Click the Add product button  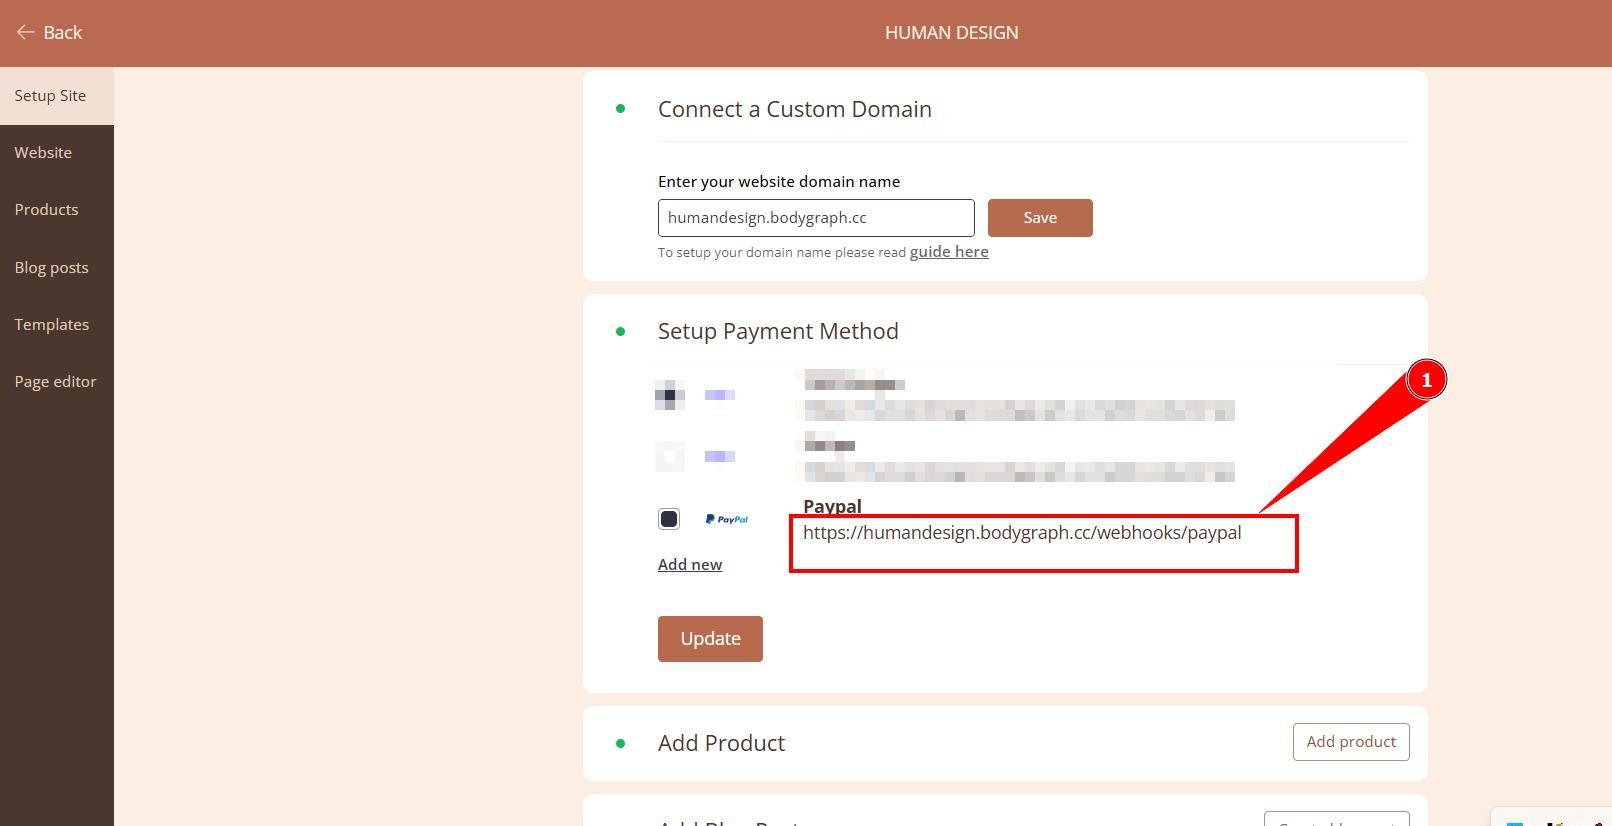1350,742
